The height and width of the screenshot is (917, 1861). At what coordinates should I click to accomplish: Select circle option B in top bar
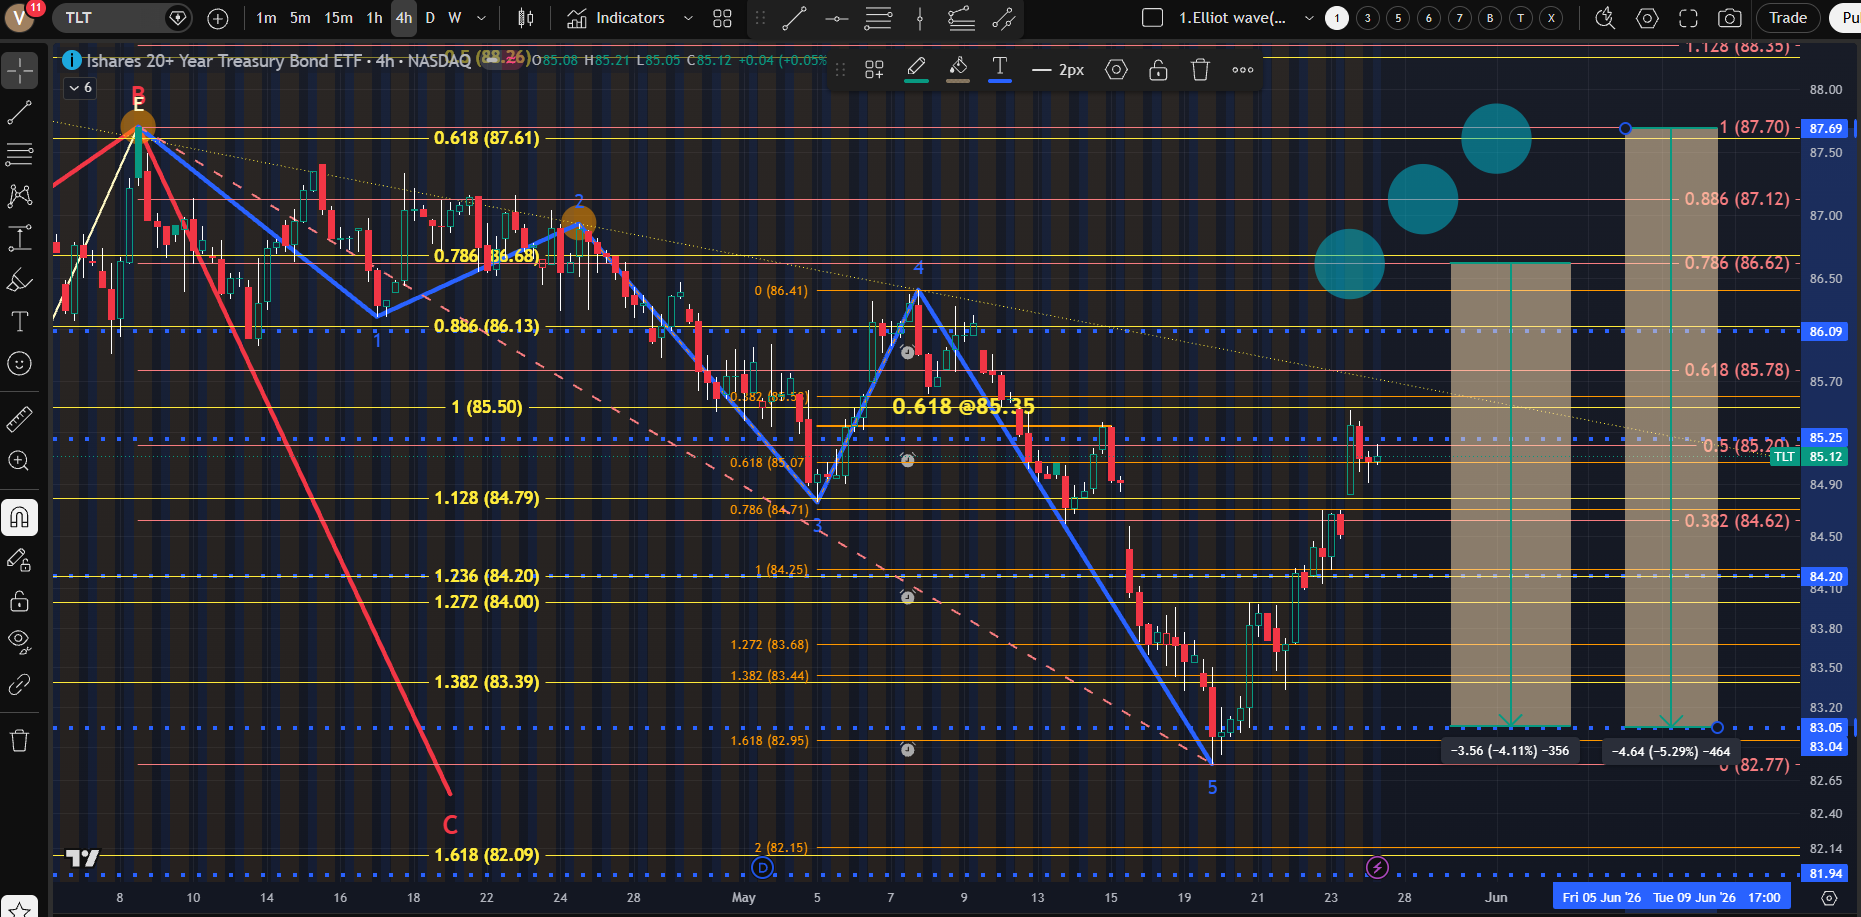click(1490, 18)
